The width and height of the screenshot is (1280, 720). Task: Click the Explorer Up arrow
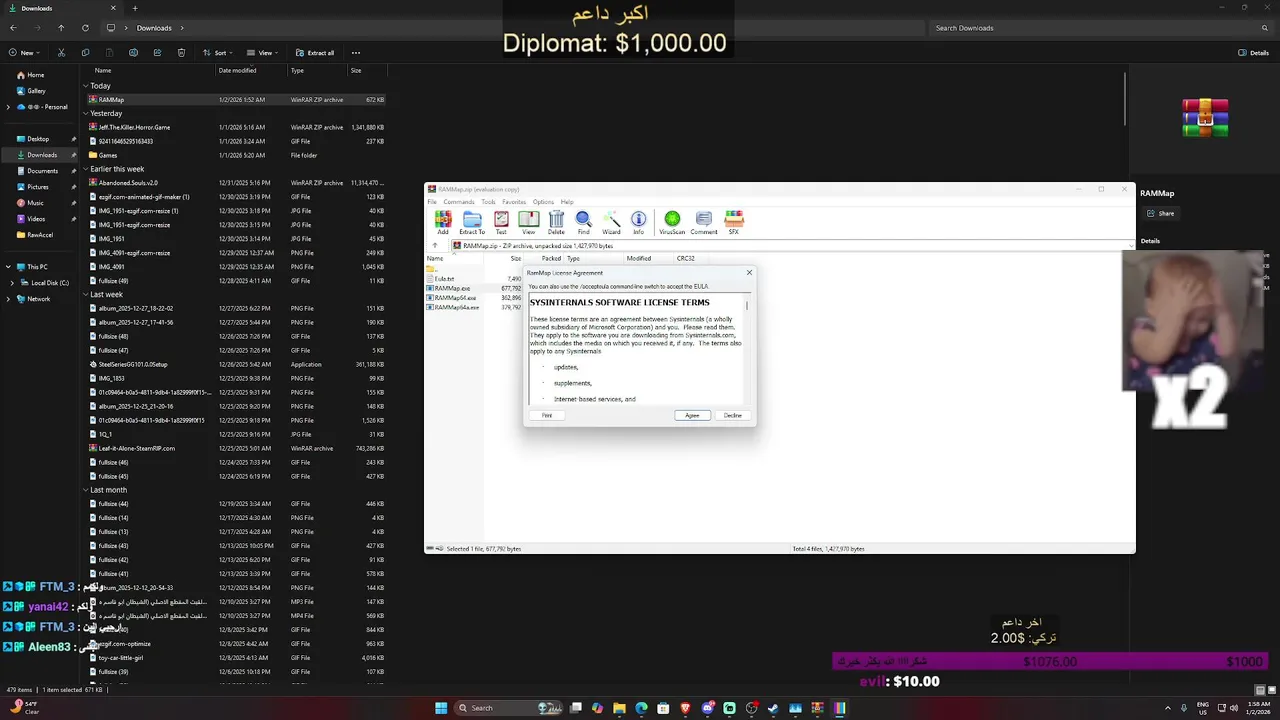coord(61,28)
